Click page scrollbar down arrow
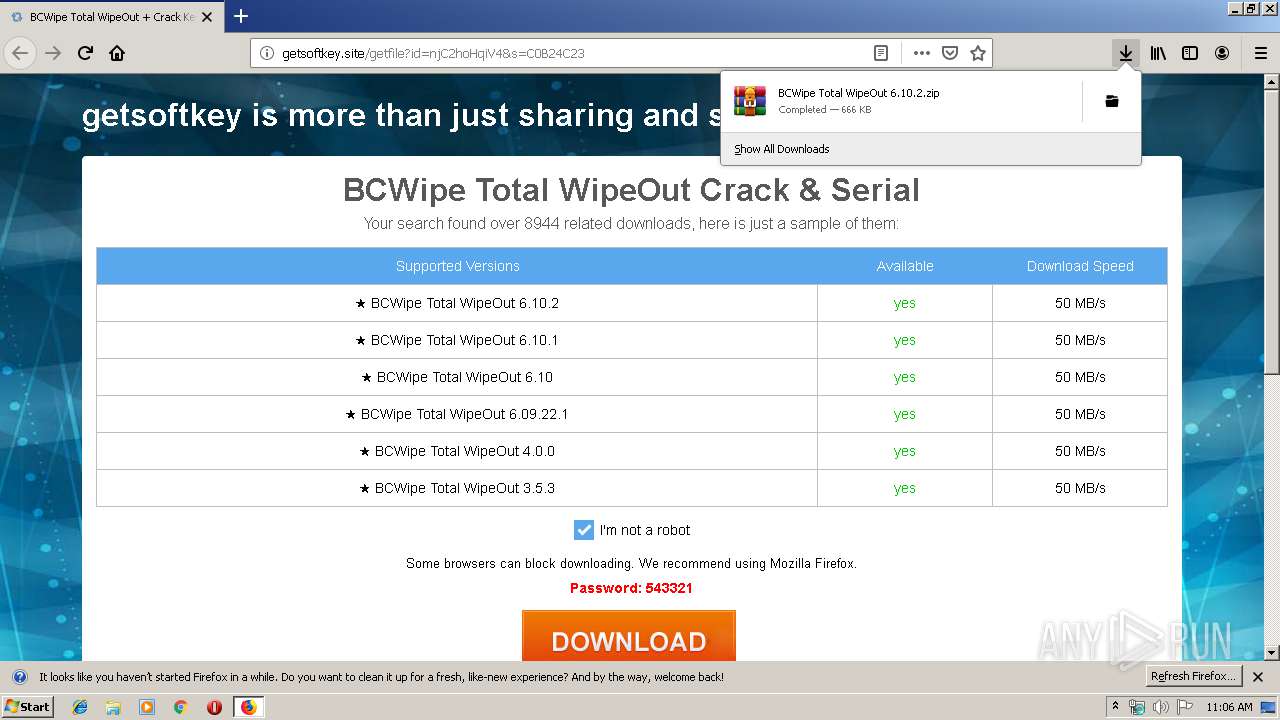The height and width of the screenshot is (720, 1280). click(x=1272, y=653)
